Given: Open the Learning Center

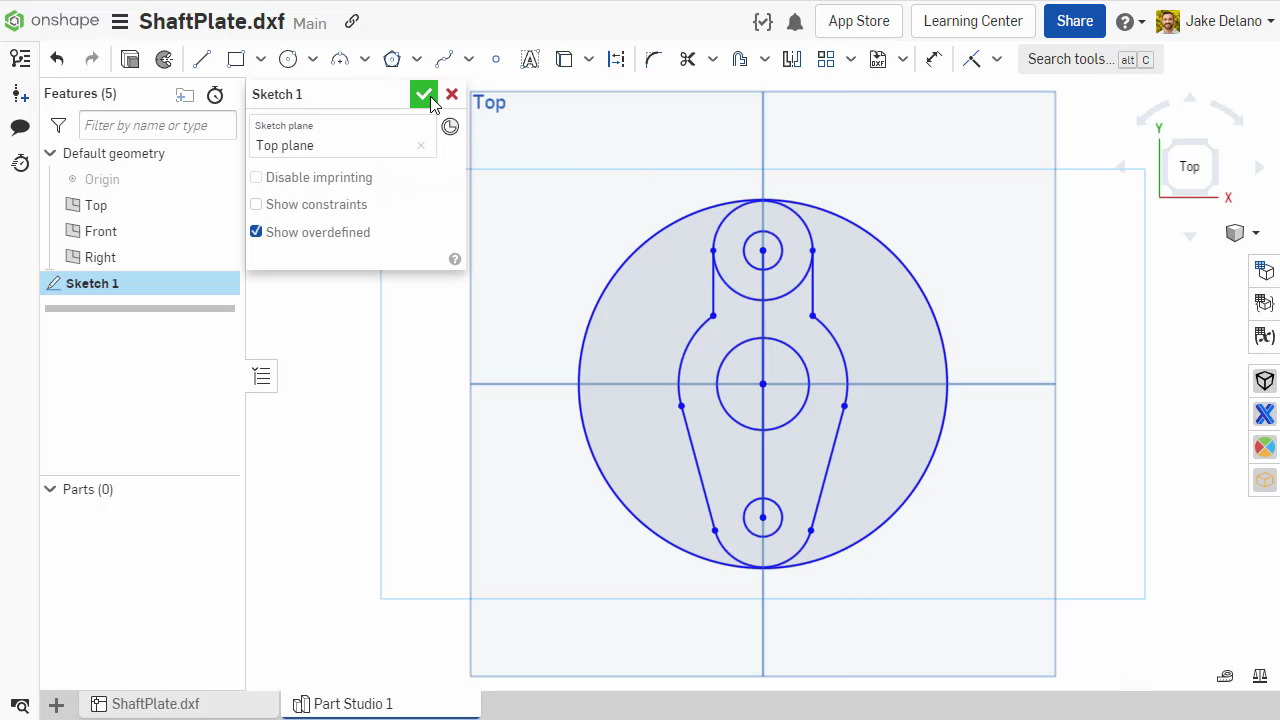Looking at the screenshot, I should [972, 21].
